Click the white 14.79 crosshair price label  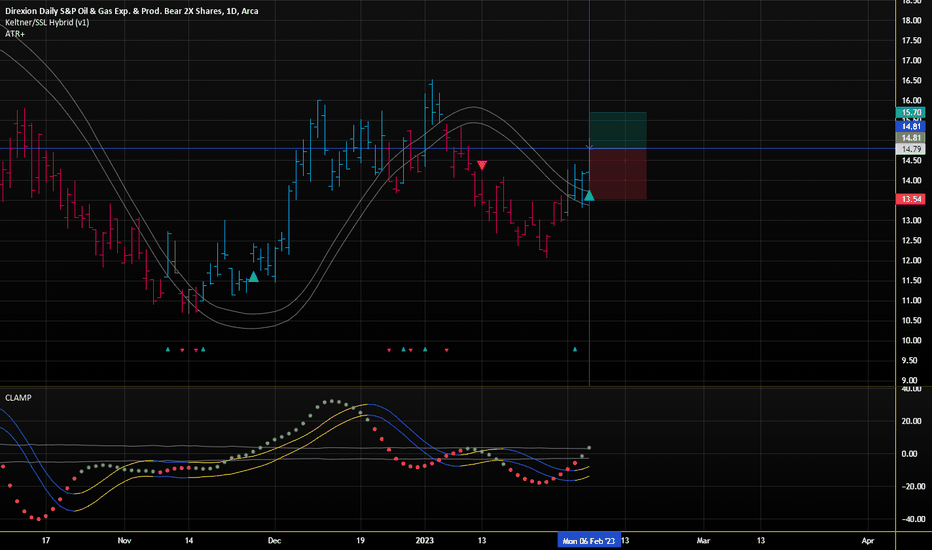click(x=911, y=149)
